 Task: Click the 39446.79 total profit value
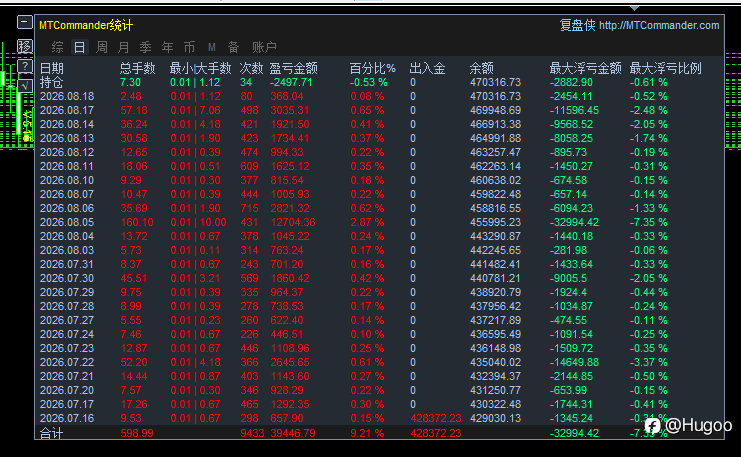tap(293, 433)
